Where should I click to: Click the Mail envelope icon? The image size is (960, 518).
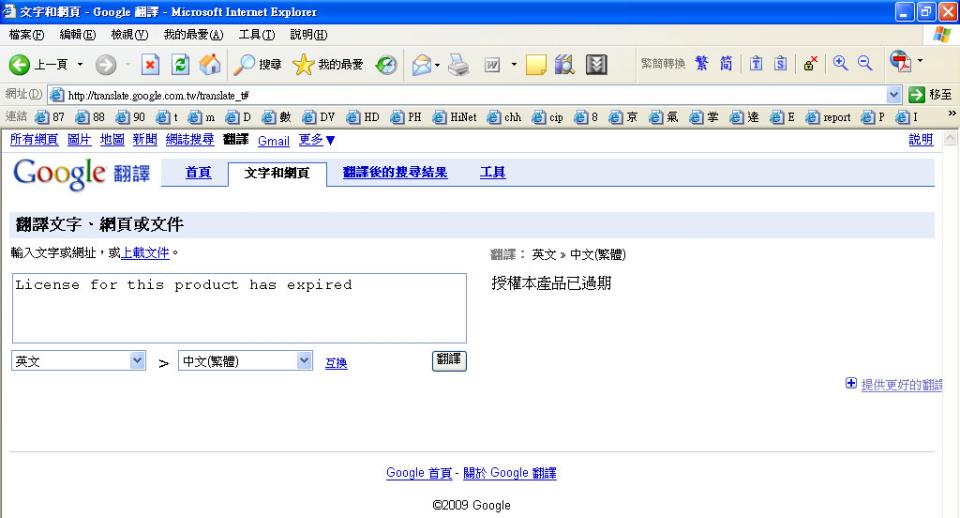pyautogui.click(x=421, y=64)
